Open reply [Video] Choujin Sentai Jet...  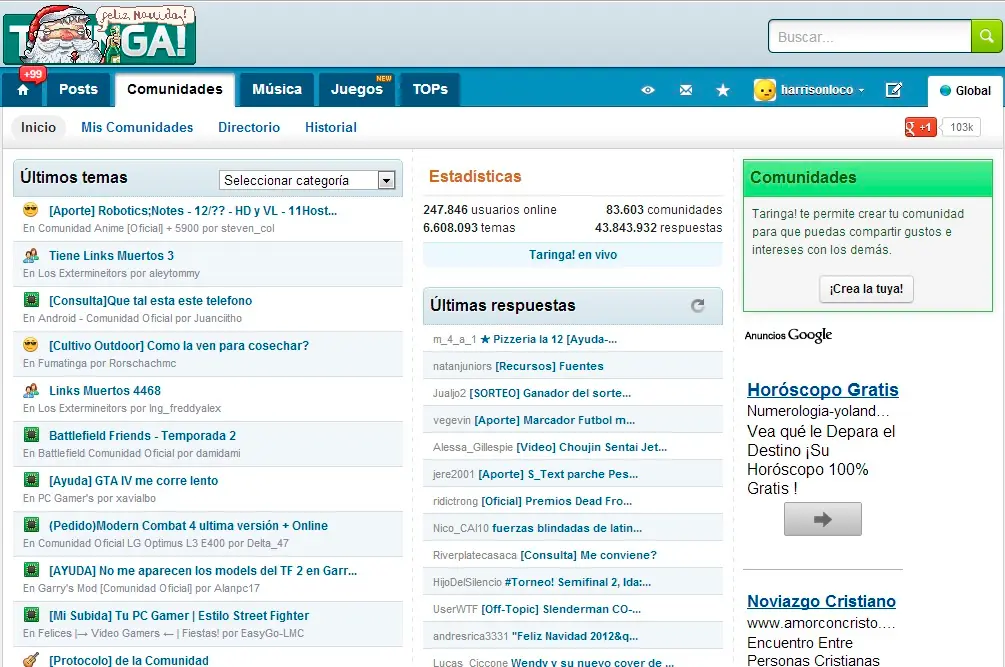point(592,447)
